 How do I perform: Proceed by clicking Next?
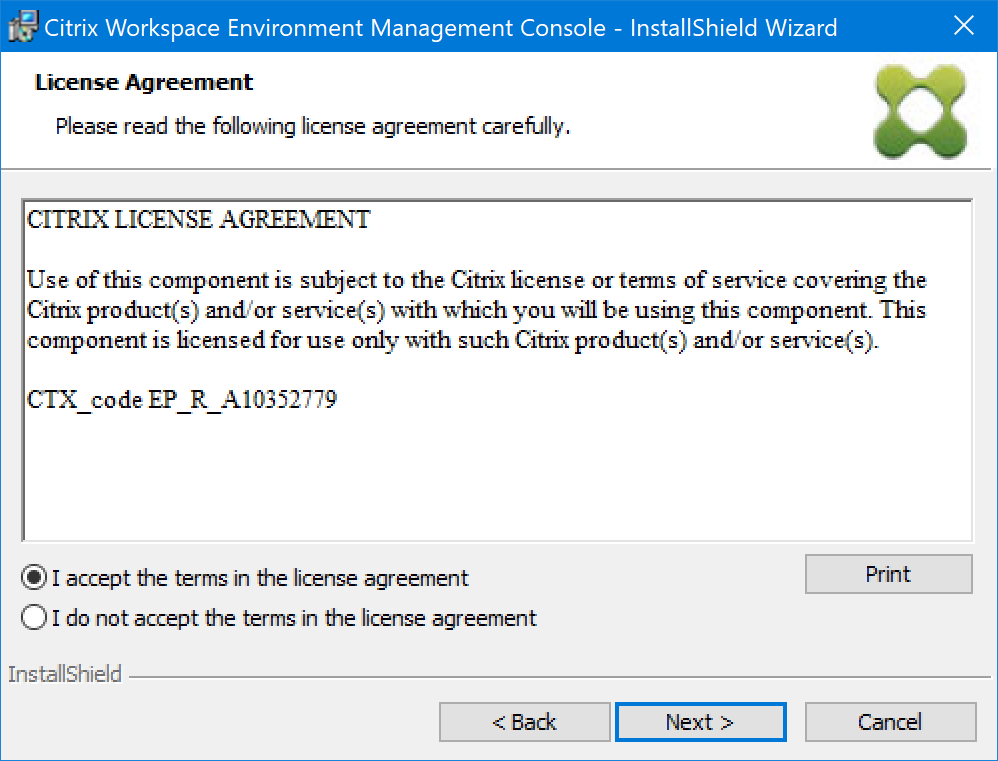(700, 722)
